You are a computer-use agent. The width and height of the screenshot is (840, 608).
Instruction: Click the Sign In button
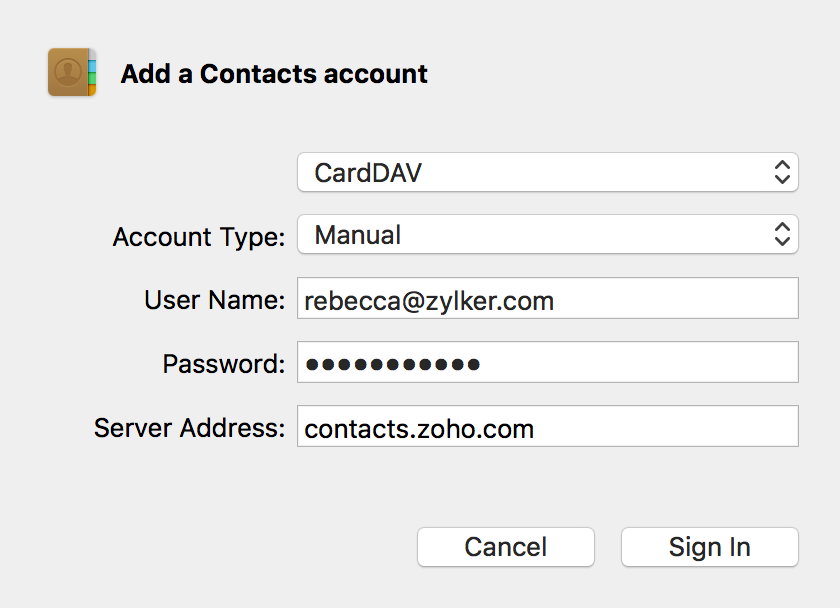709,547
